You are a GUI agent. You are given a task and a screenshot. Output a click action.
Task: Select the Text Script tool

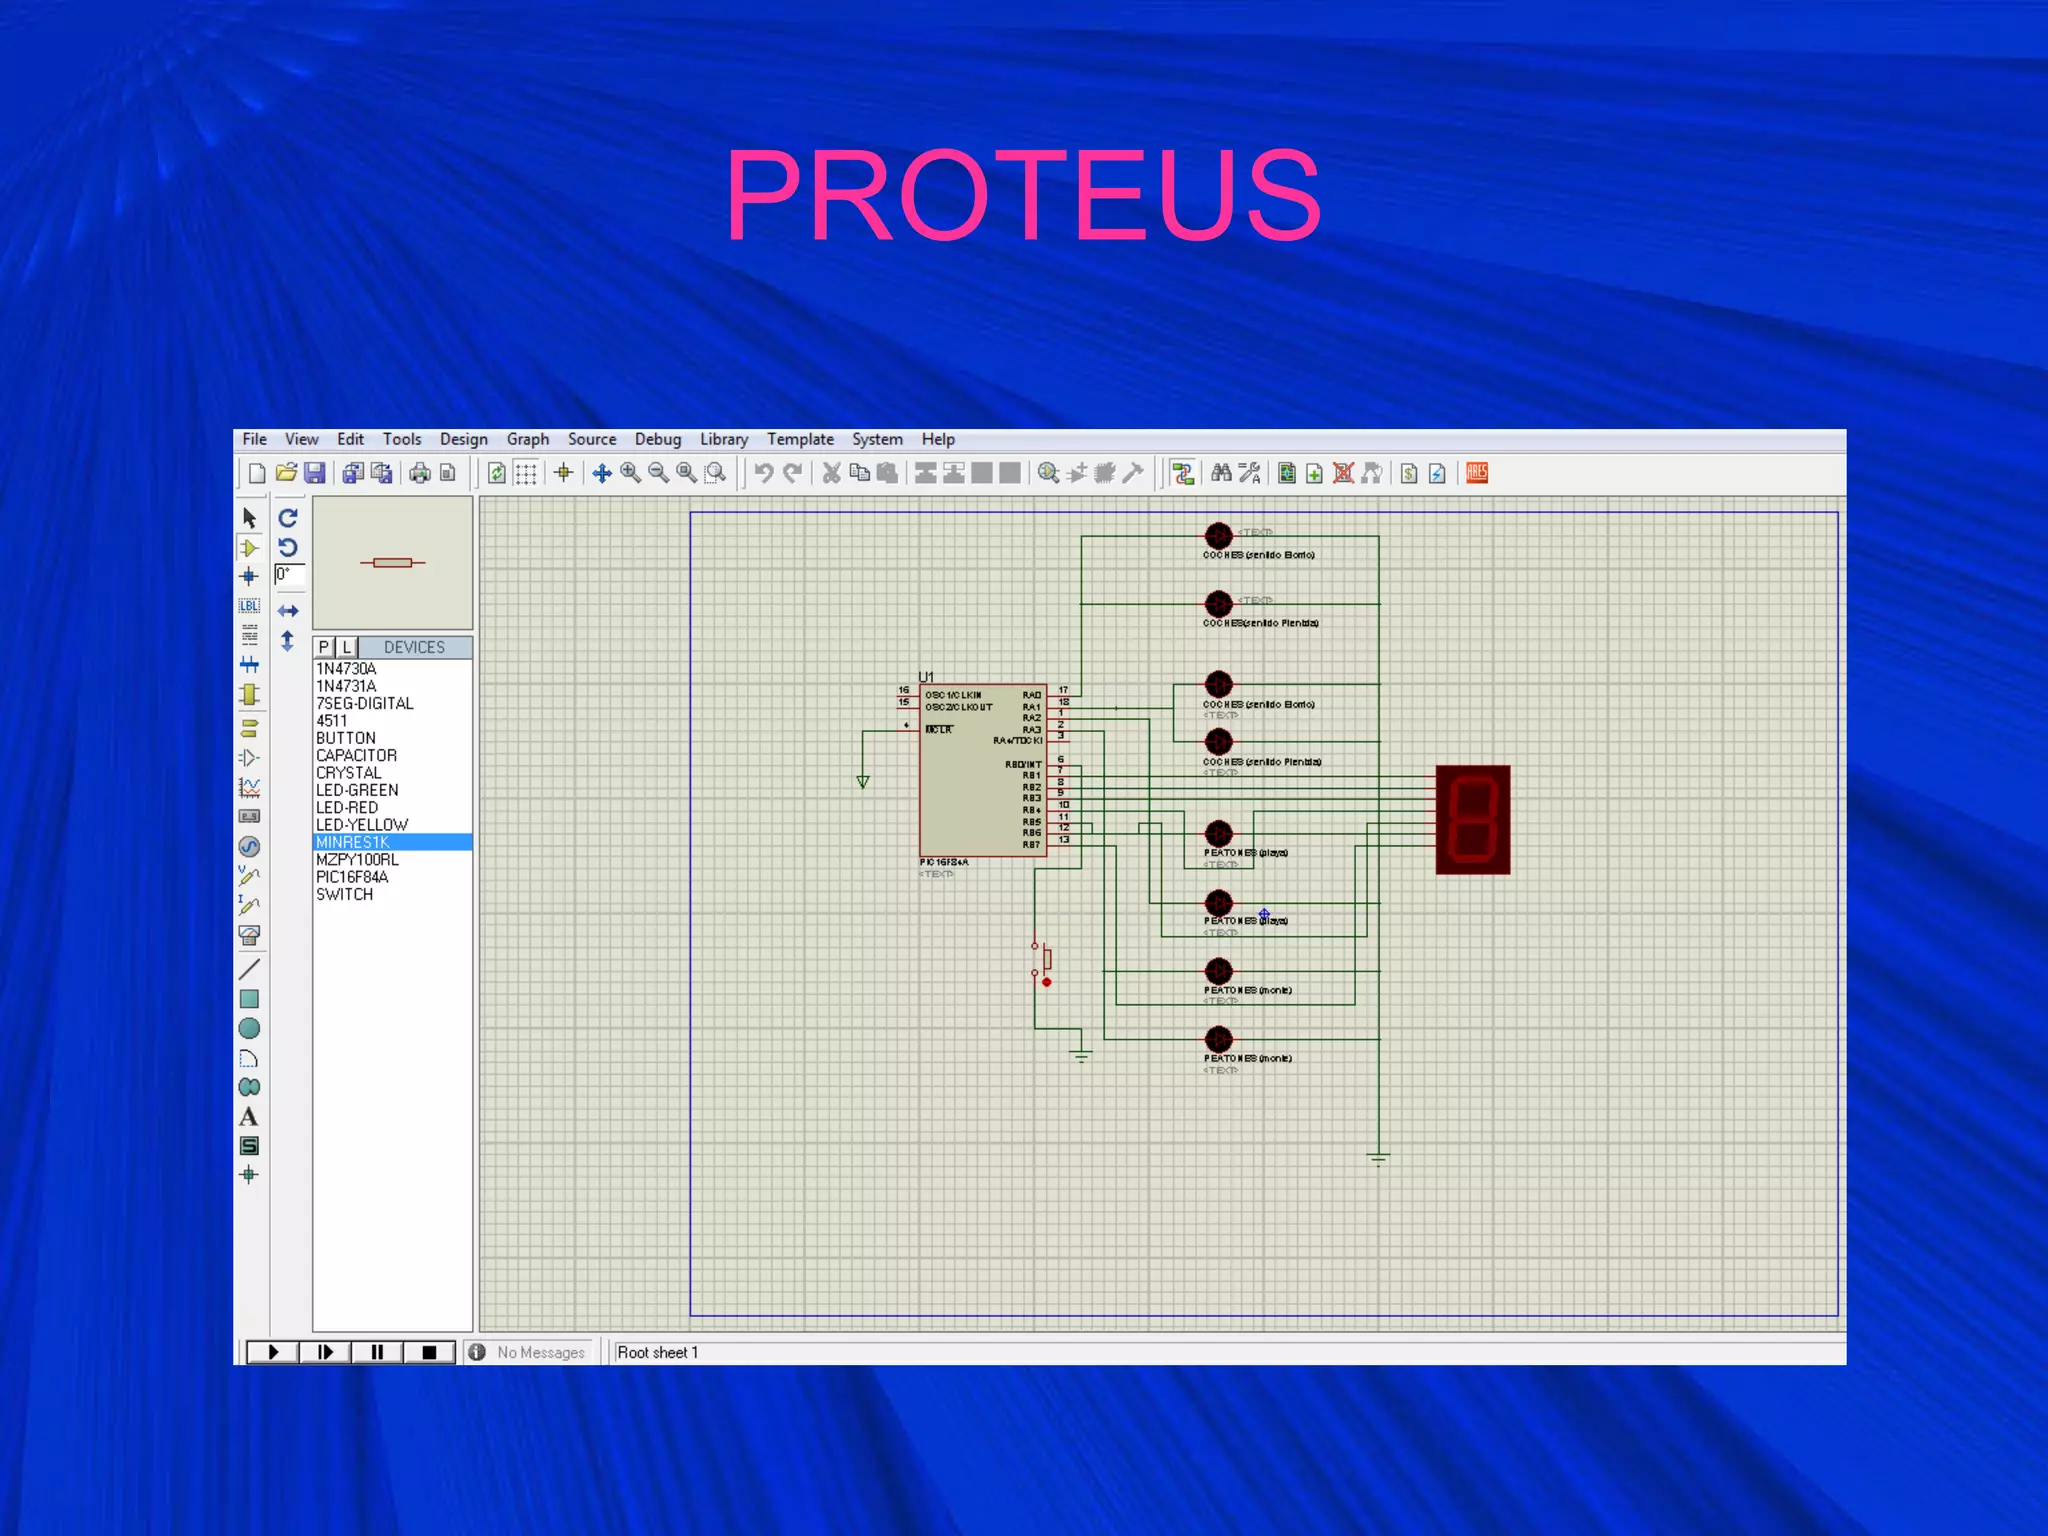point(250,635)
